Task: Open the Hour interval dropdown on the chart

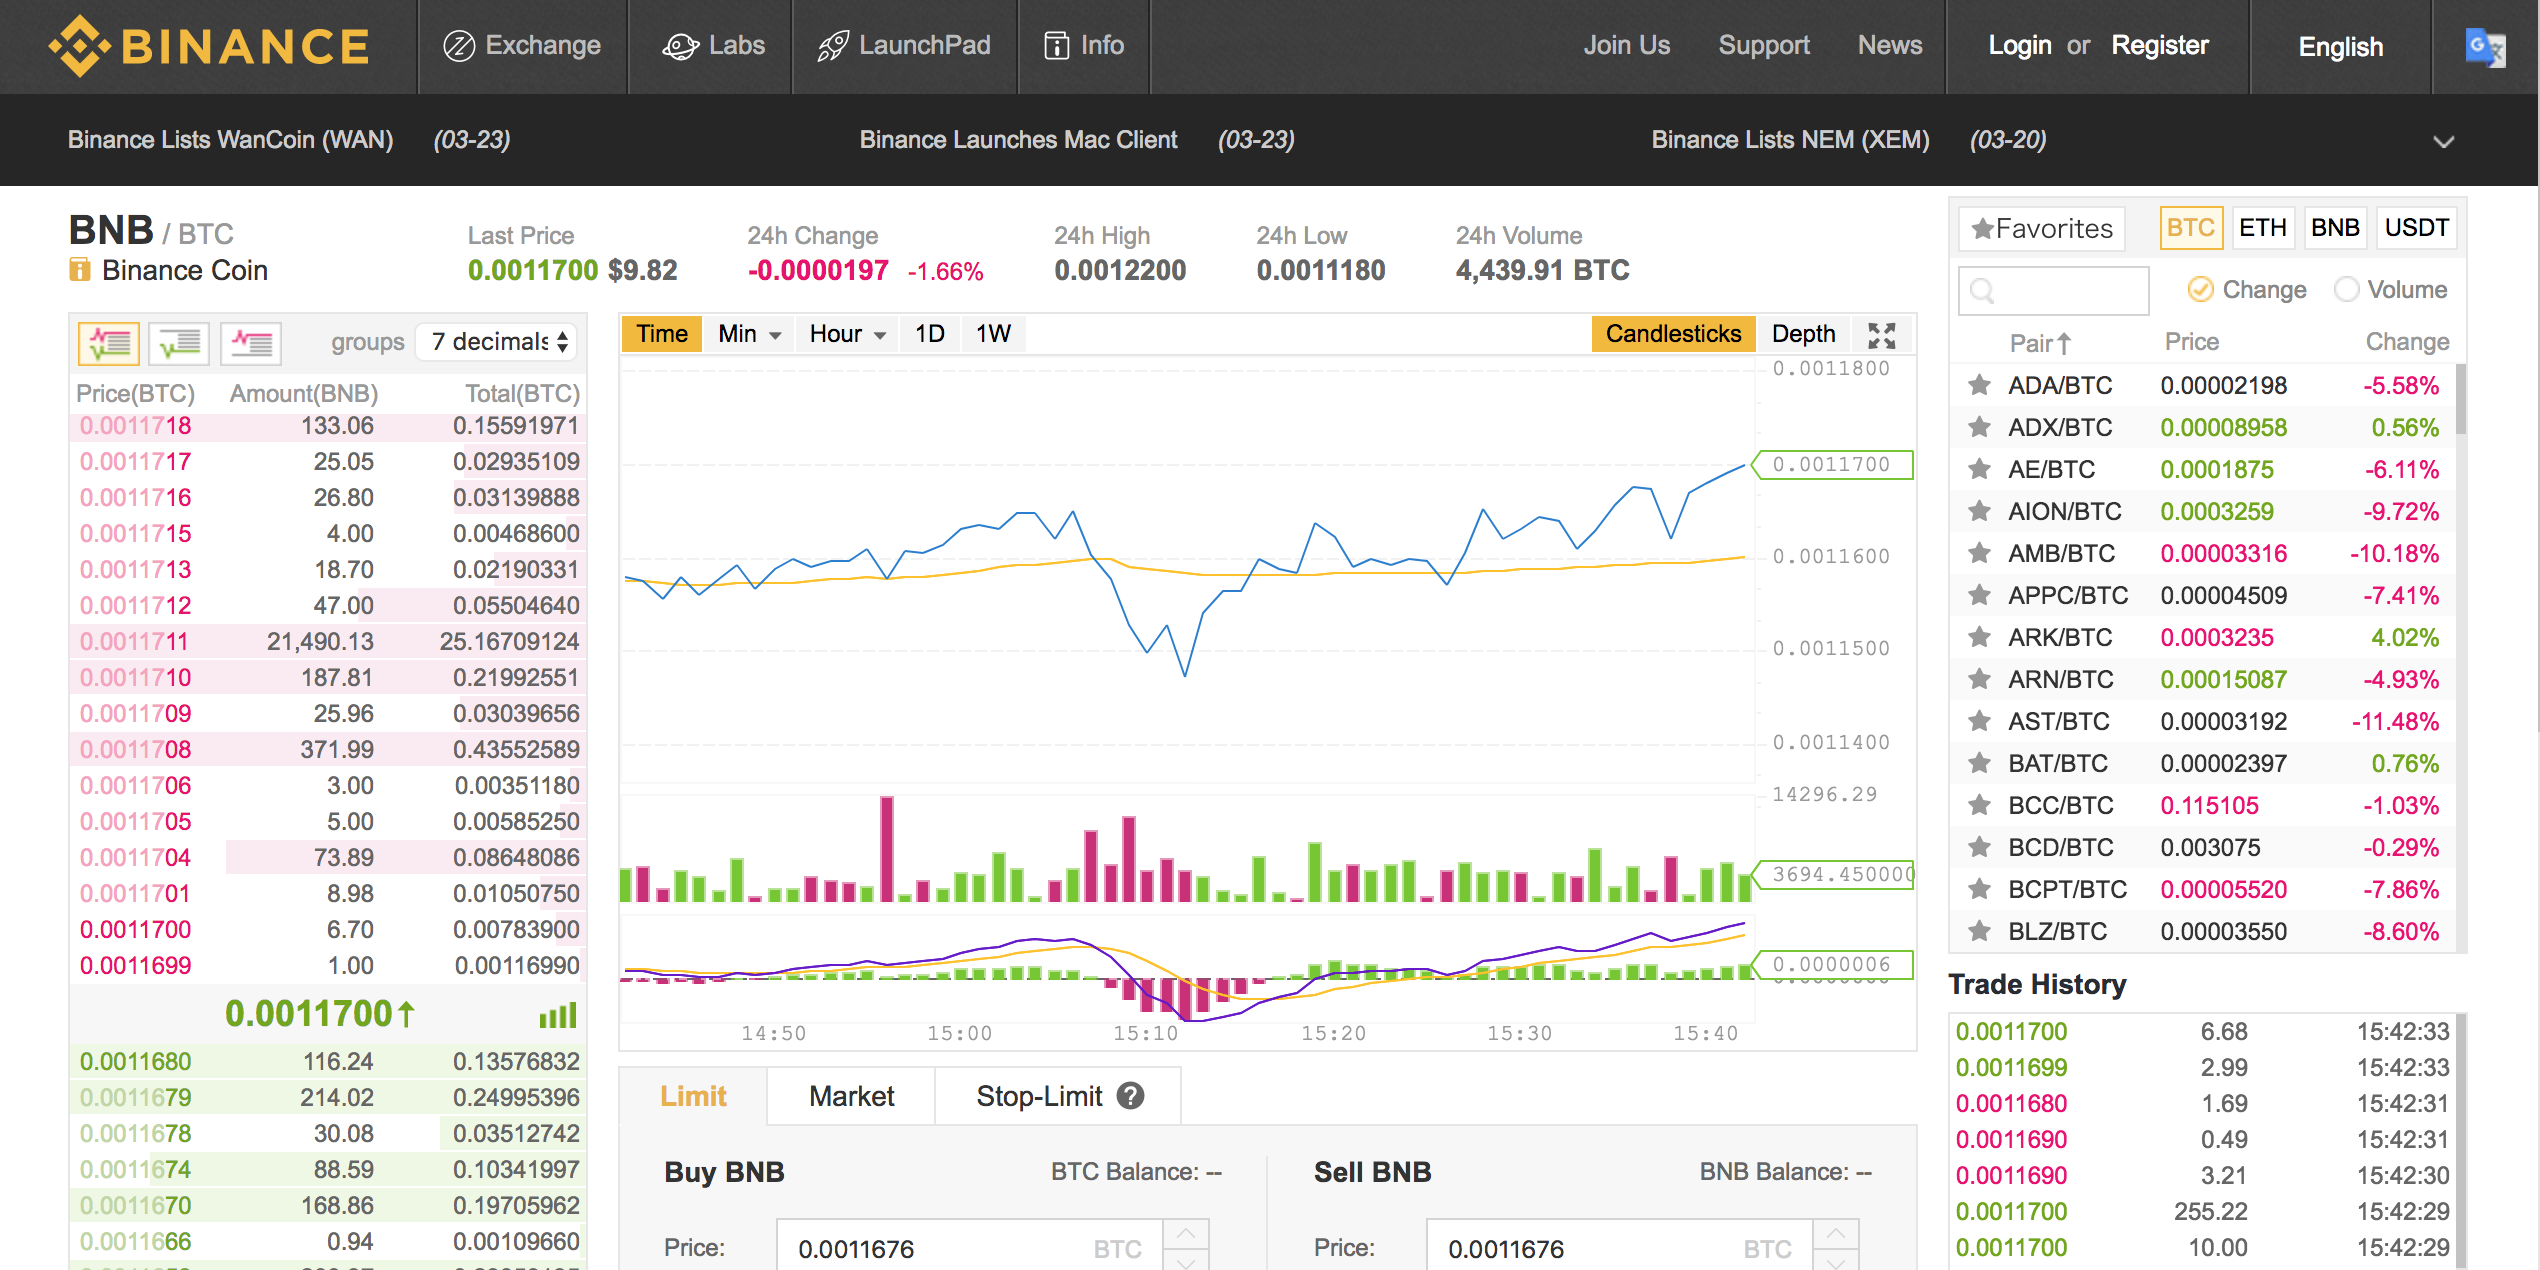Action: (x=846, y=333)
